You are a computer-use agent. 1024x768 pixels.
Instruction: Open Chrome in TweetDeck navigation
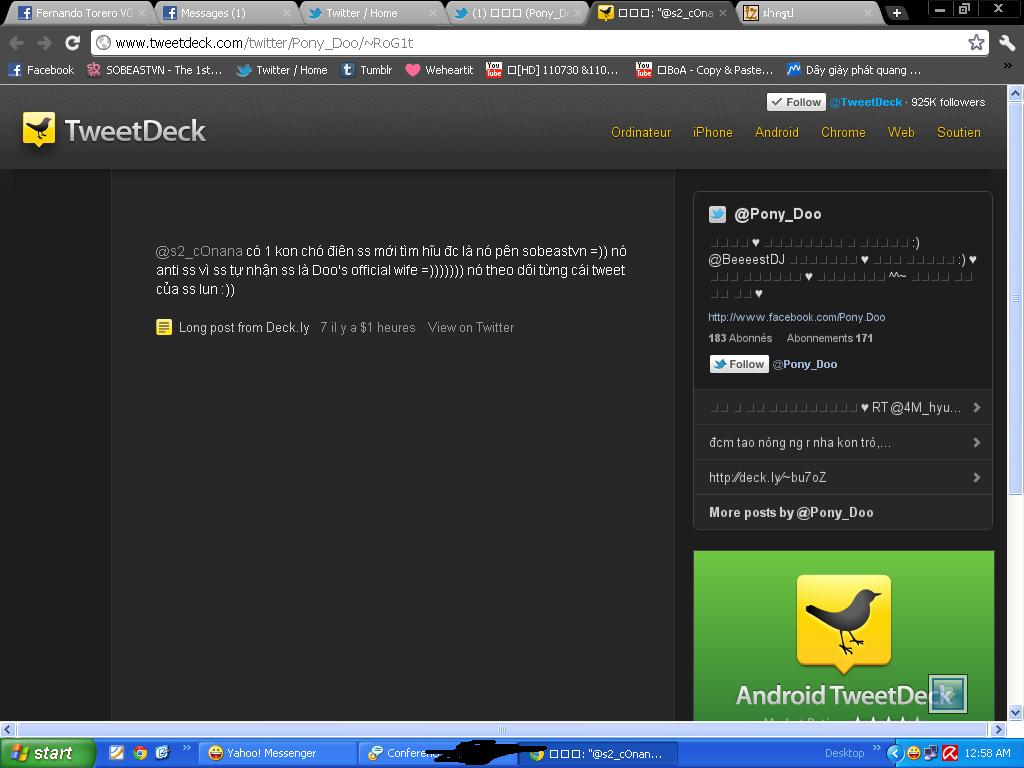[x=843, y=133]
